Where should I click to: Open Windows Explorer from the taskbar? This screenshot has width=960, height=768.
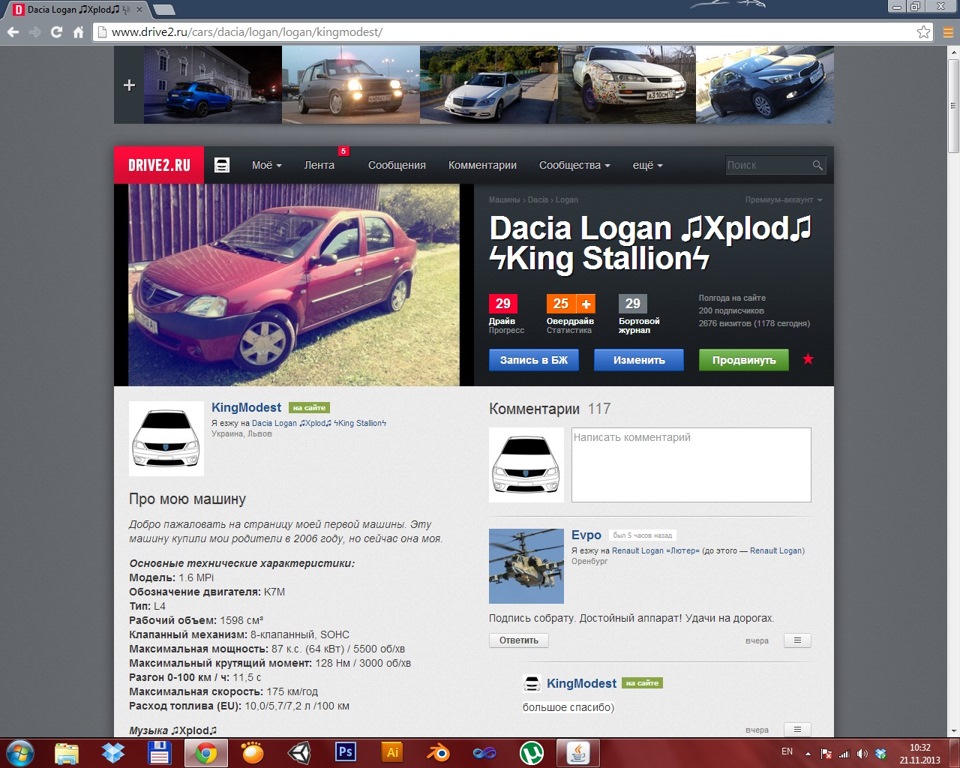pyautogui.click(x=67, y=753)
